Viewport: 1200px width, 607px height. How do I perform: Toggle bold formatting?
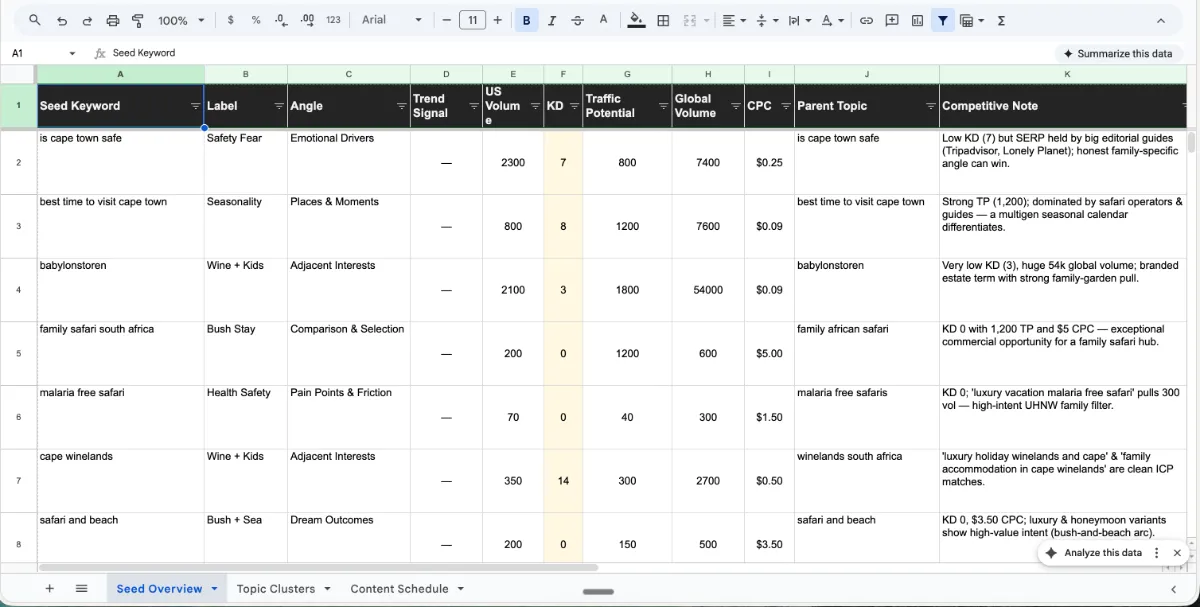(x=526, y=20)
